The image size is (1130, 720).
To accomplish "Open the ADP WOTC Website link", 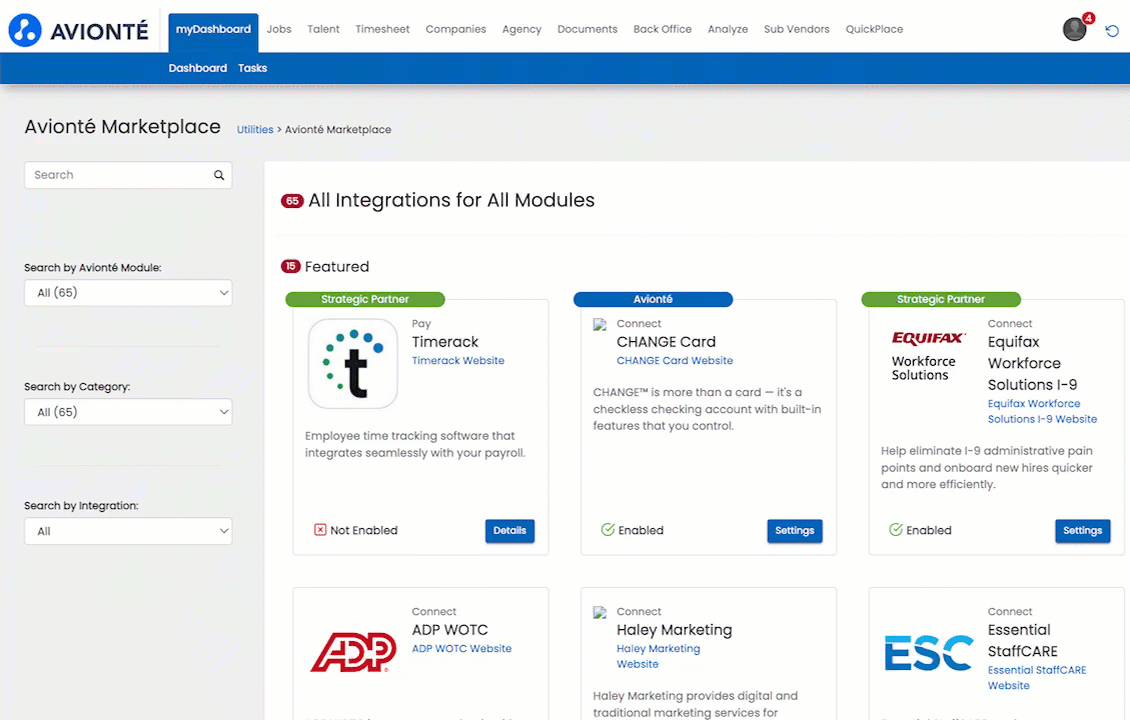I will (462, 649).
